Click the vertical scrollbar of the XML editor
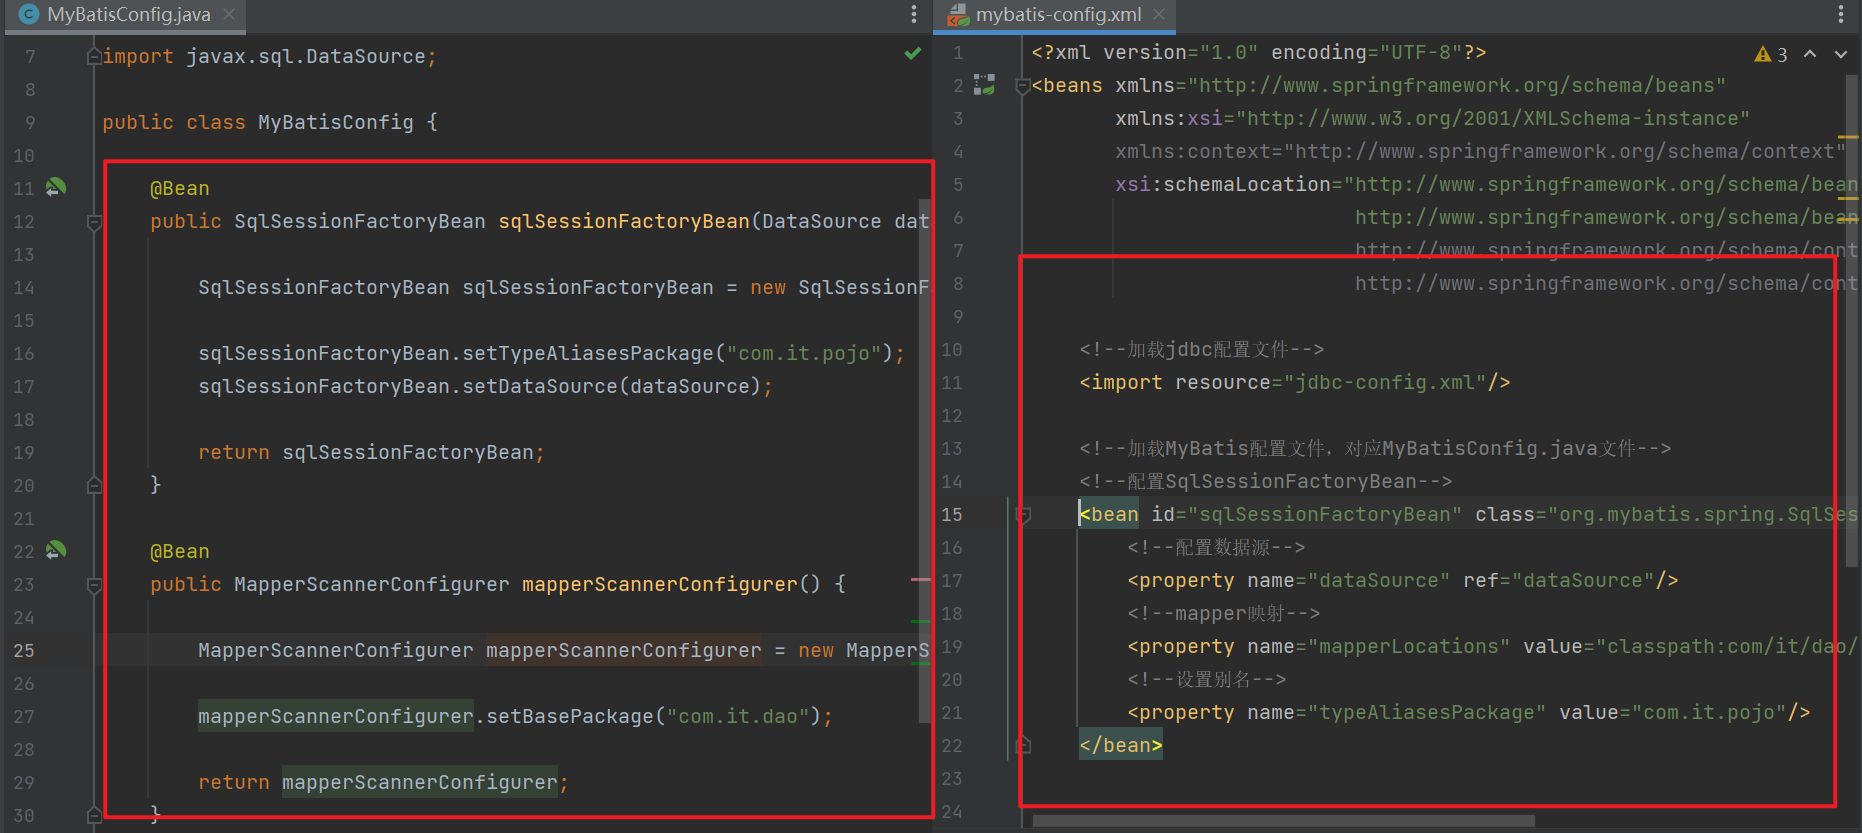1862x833 pixels. tap(1851, 320)
